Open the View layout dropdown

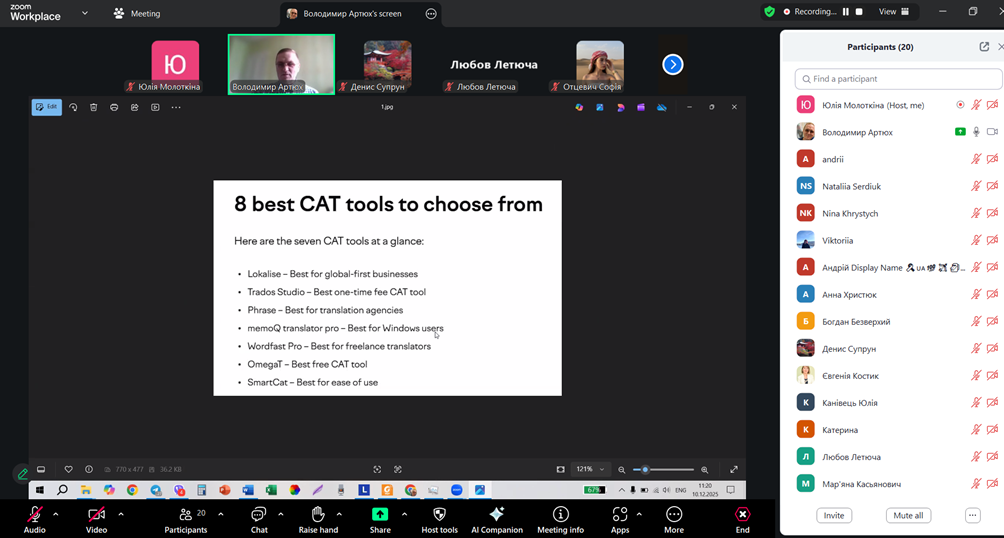coord(893,12)
